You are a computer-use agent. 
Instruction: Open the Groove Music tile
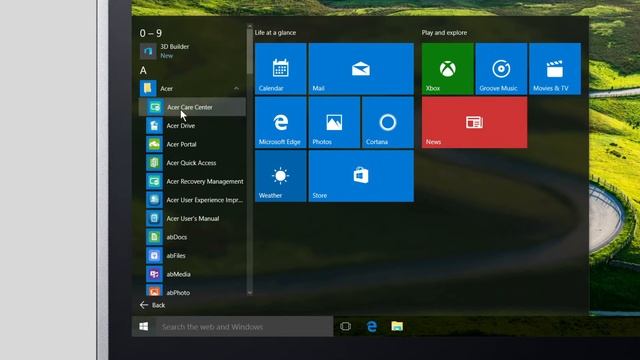[501, 69]
